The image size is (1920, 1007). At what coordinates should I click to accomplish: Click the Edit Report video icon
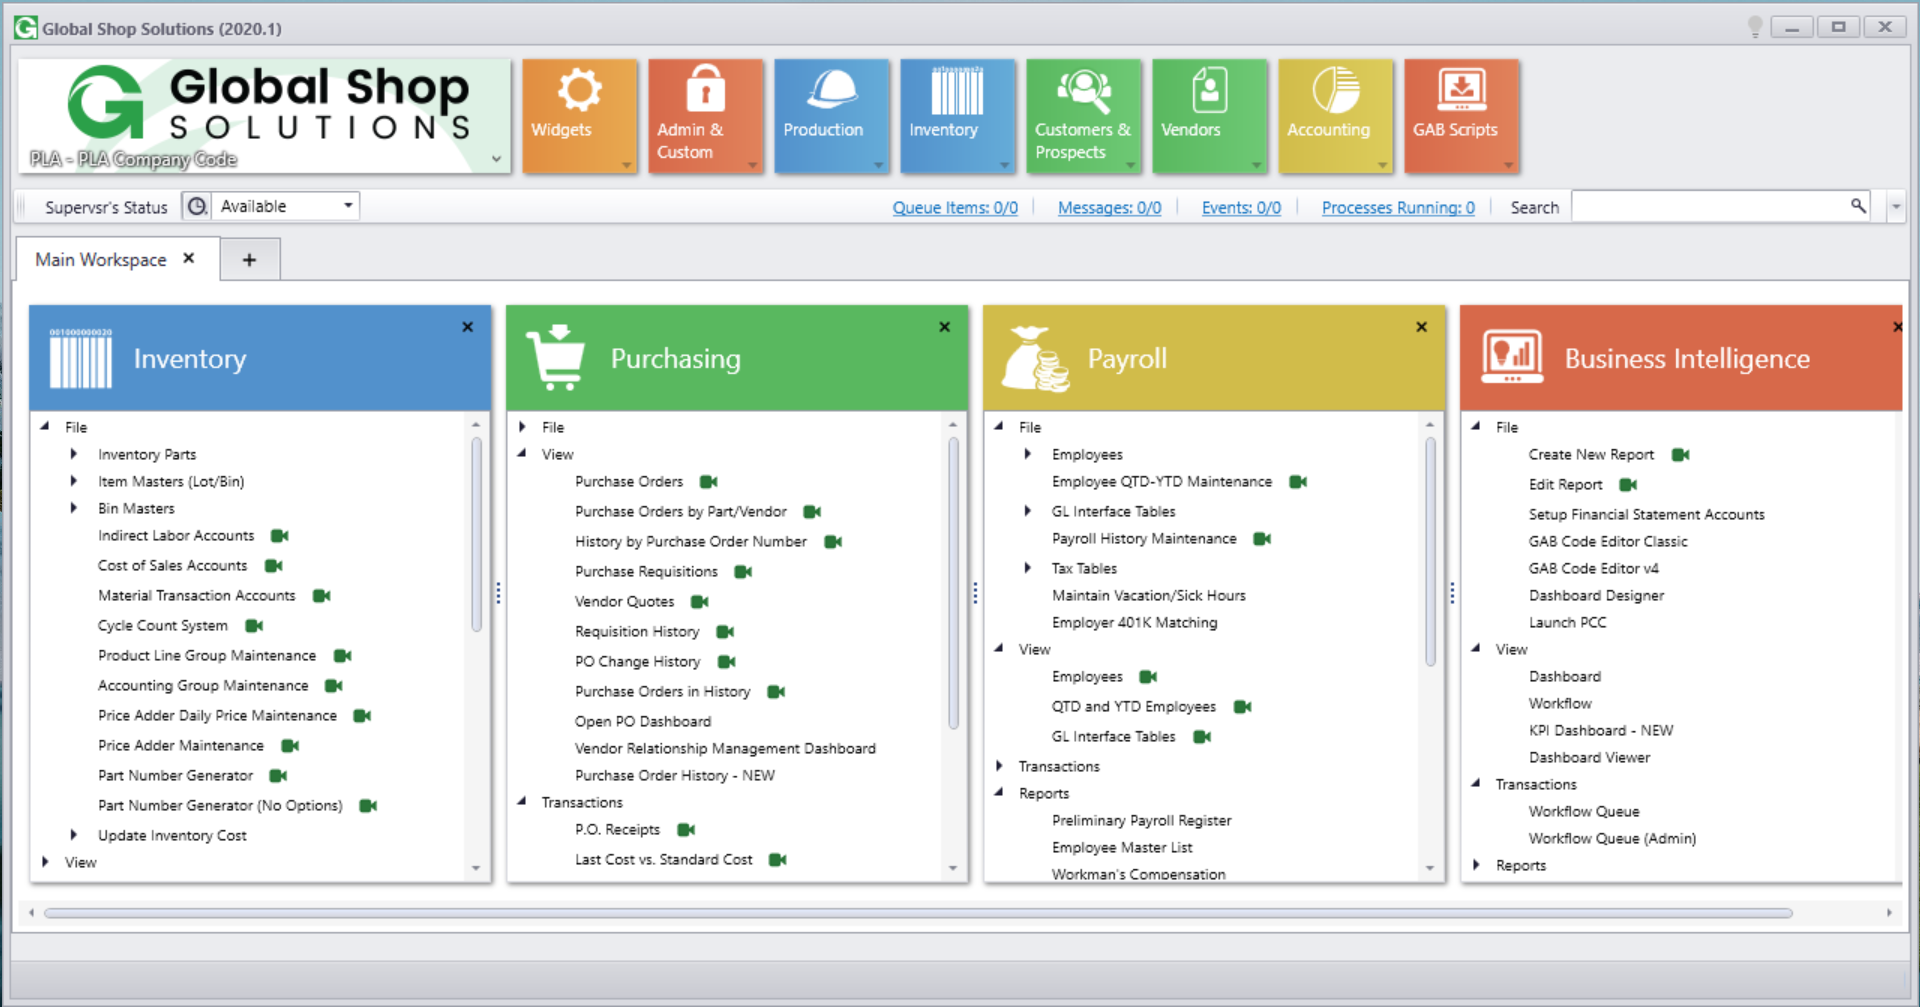pos(1627,484)
